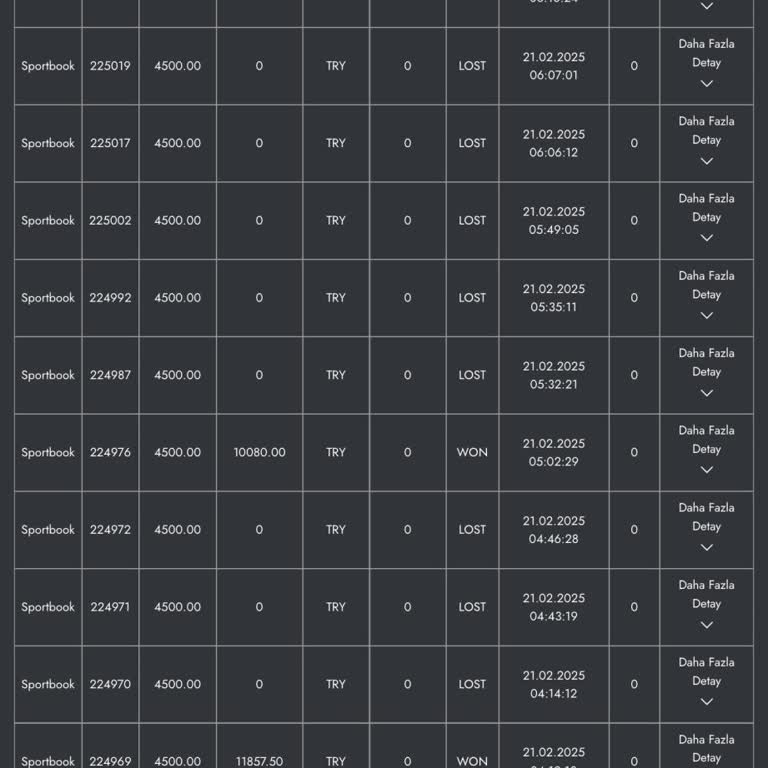The width and height of the screenshot is (768, 768).
Task: Open the details arrow for bet 224970
Action: click(x=706, y=702)
